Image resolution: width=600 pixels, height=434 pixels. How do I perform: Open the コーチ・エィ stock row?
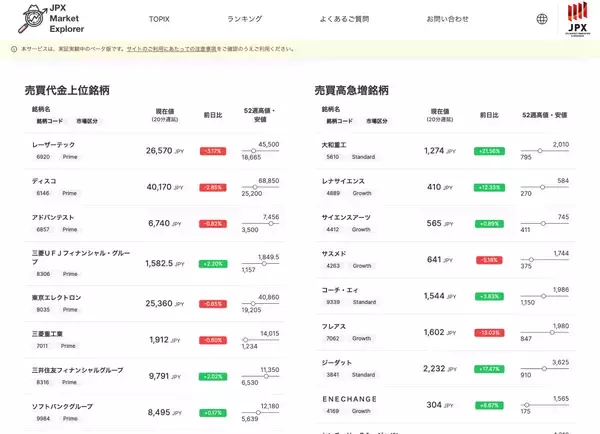[x=446, y=296]
